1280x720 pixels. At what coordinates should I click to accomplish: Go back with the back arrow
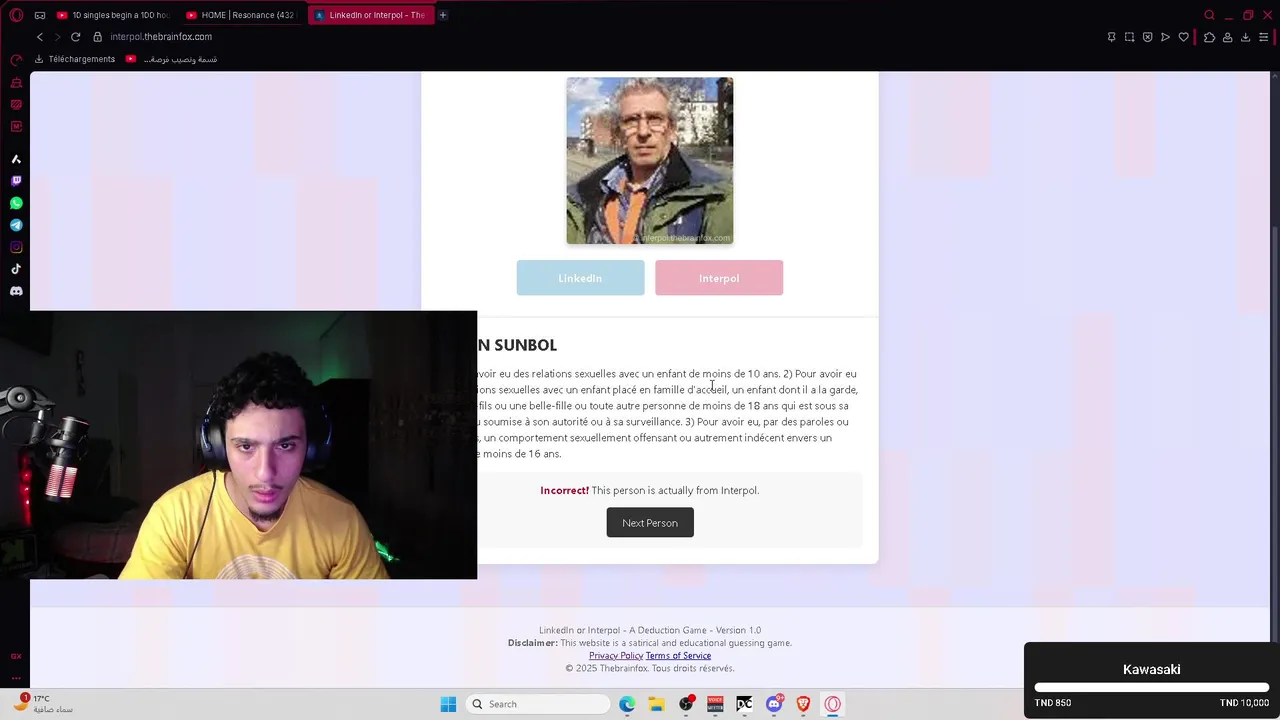40,37
